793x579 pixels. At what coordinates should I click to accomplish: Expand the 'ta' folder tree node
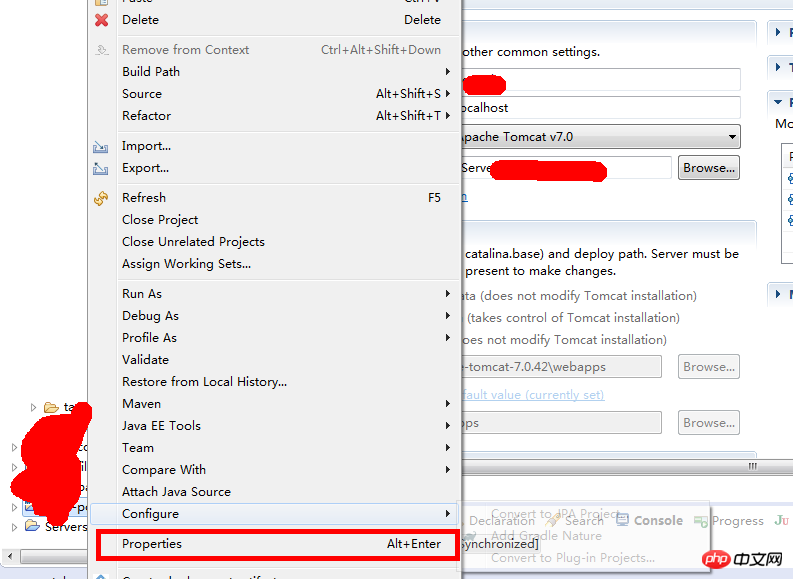(33, 407)
